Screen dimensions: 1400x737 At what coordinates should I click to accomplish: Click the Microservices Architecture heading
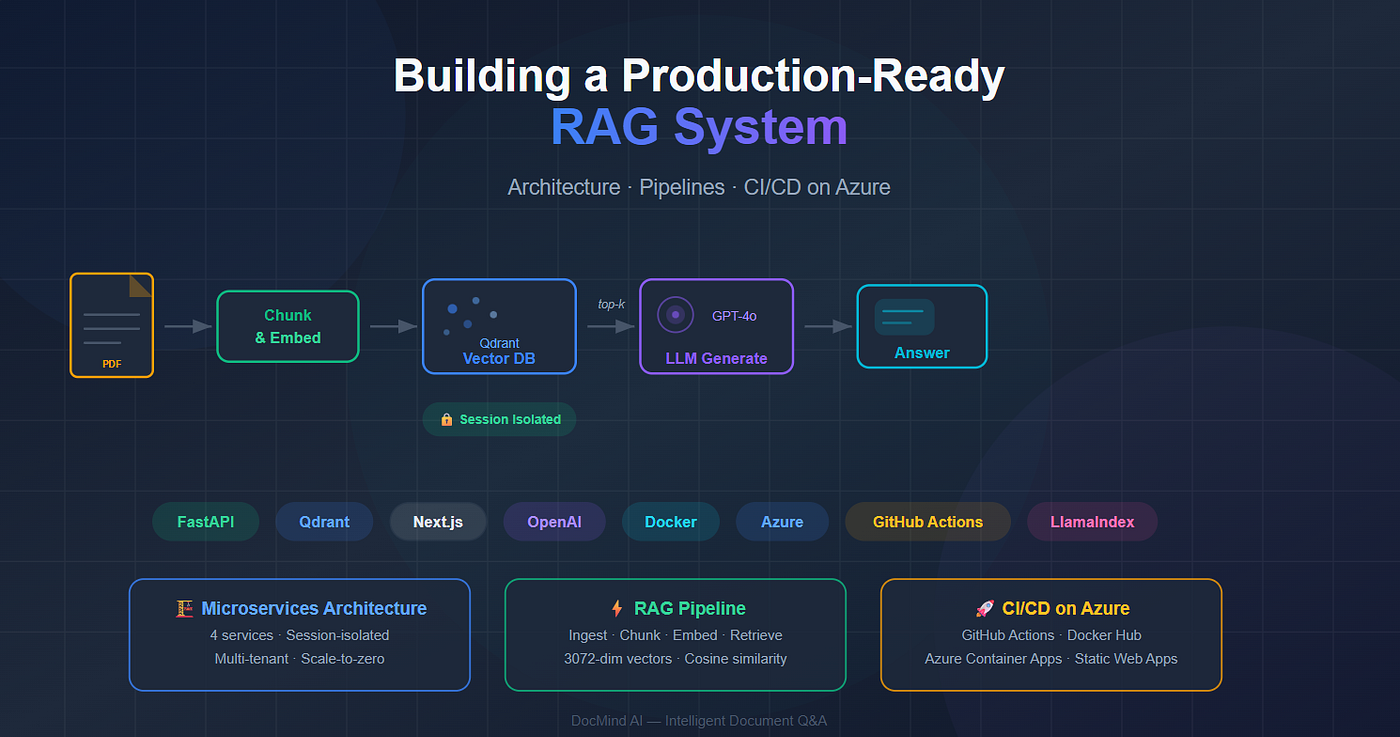[x=314, y=608]
